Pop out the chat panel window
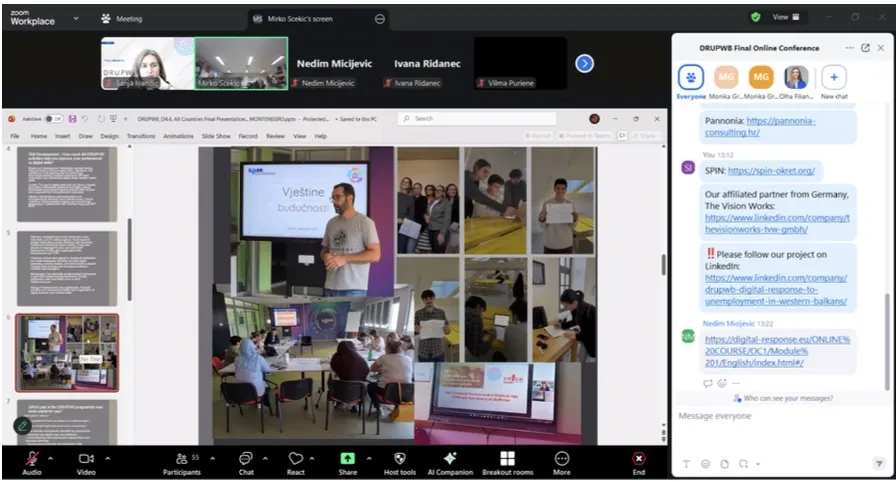 pyautogui.click(x=864, y=47)
